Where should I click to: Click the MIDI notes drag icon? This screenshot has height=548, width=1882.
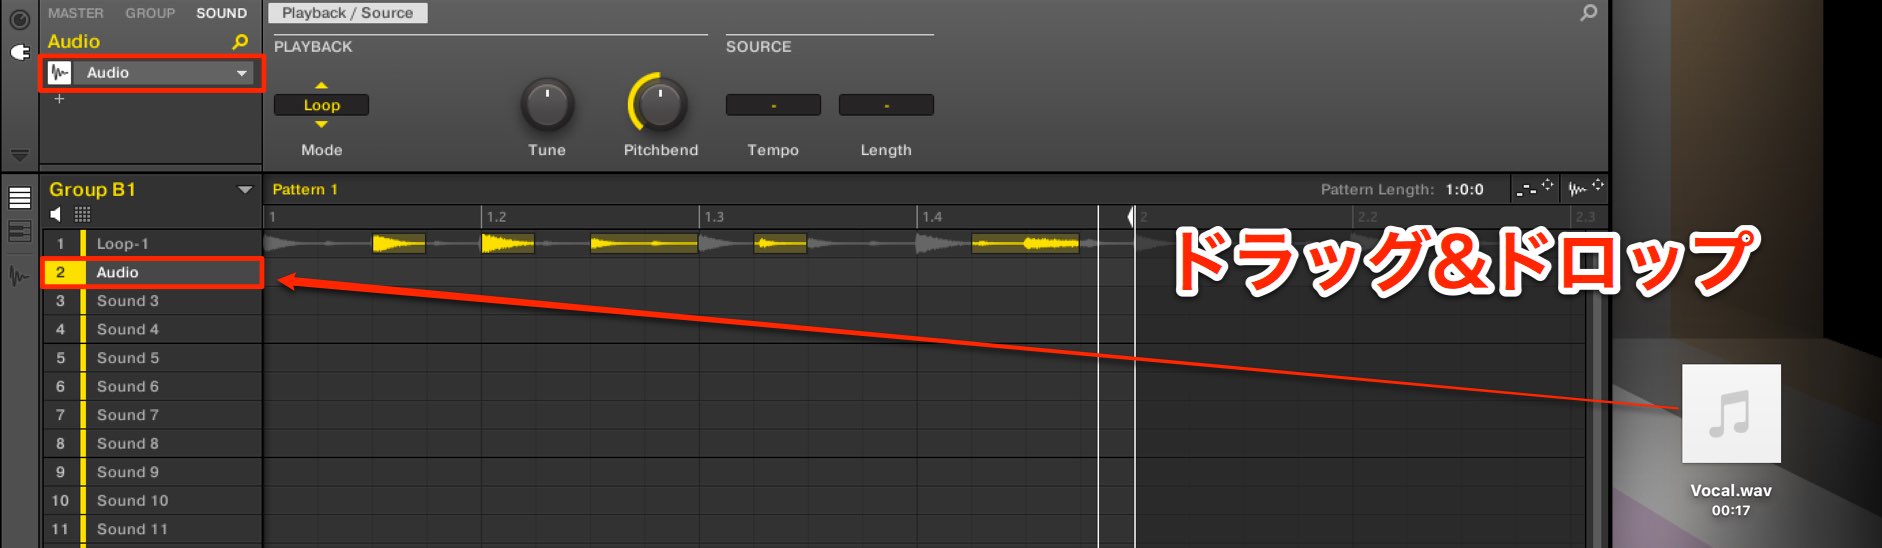(x=1534, y=188)
